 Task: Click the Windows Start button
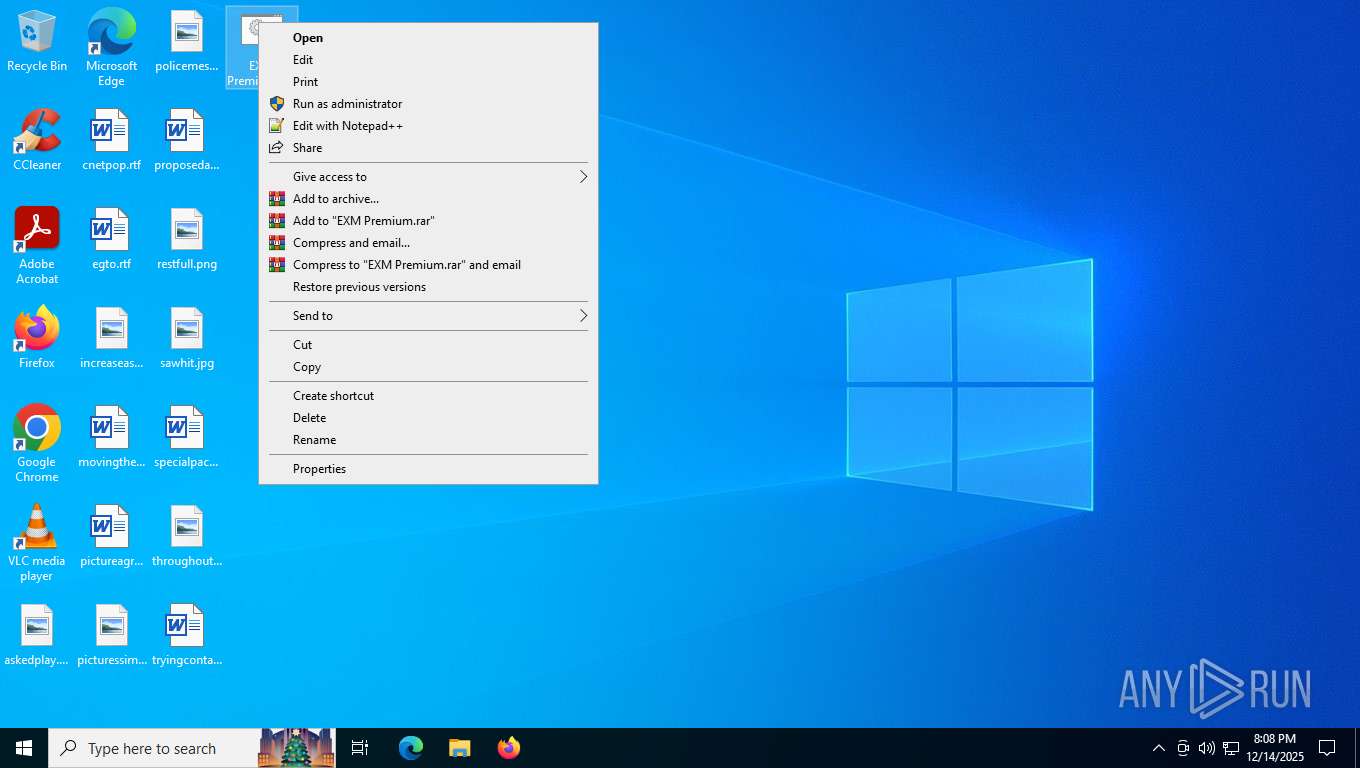[24, 748]
